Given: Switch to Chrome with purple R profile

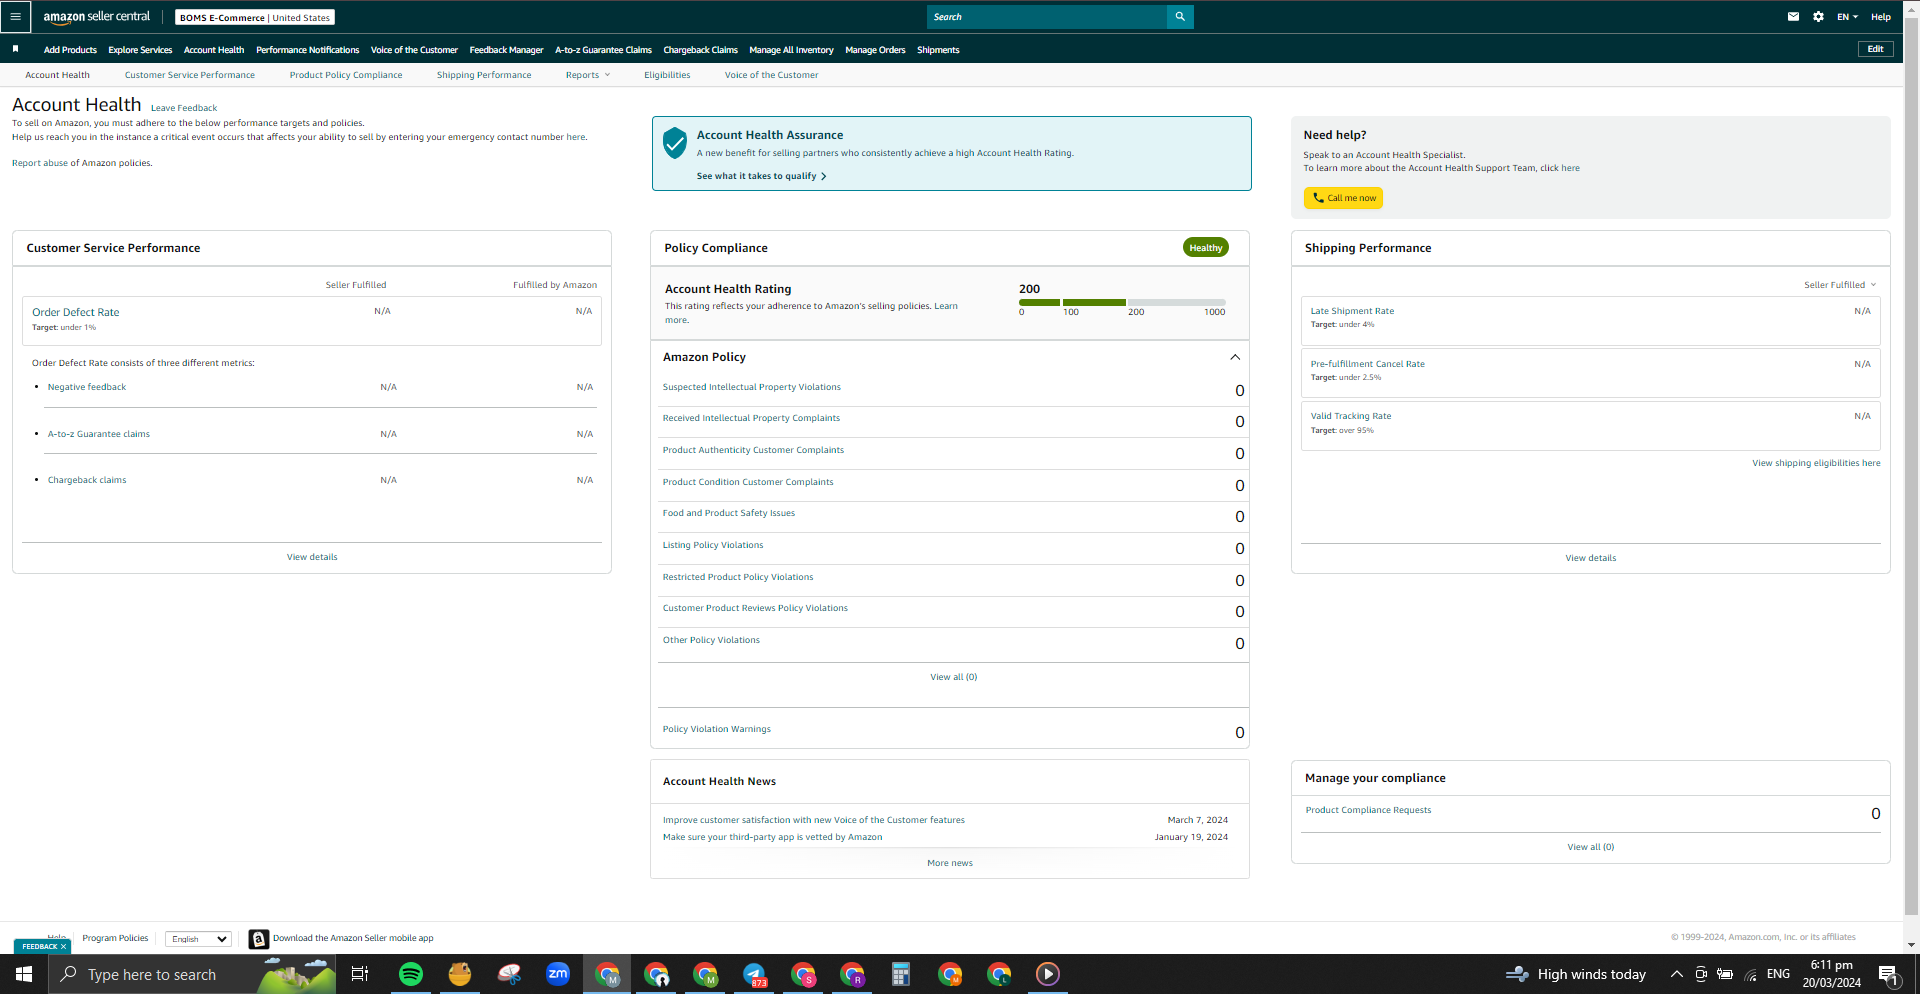Looking at the screenshot, I should click(852, 974).
